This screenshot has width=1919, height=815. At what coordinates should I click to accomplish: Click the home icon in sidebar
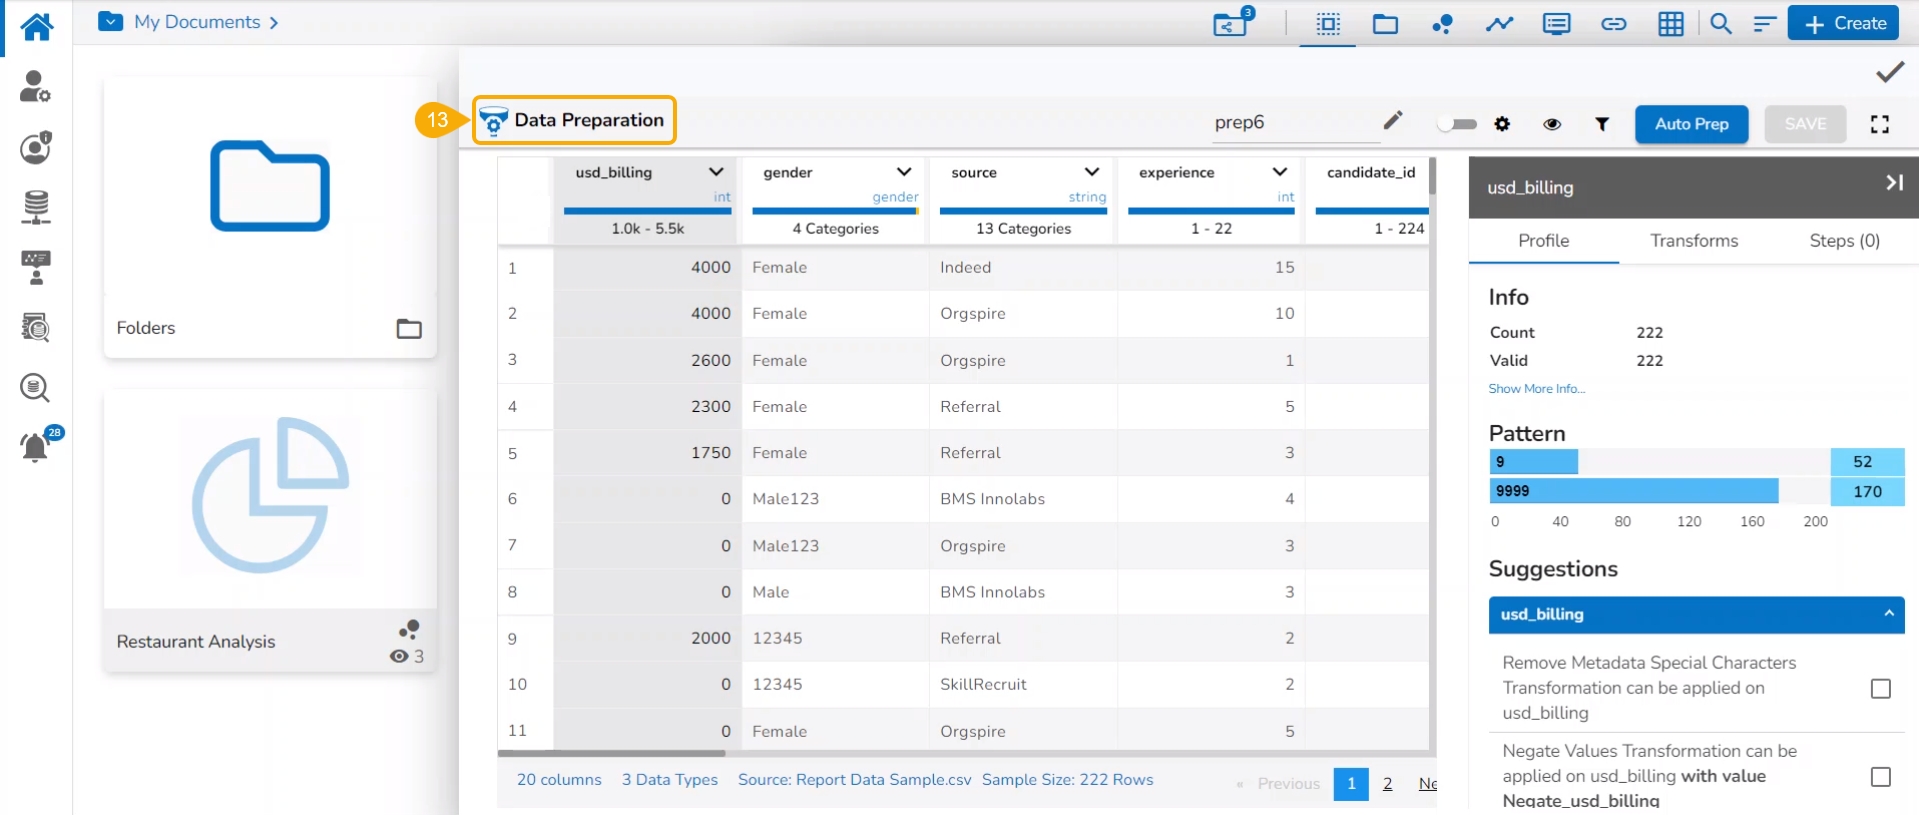click(36, 26)
